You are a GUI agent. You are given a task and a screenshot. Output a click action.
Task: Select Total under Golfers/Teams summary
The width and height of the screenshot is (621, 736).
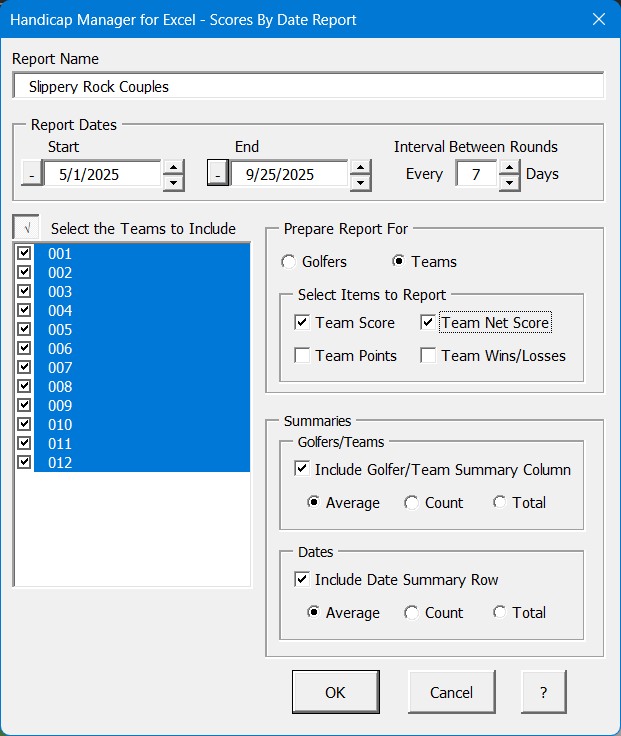coord(499,502)
